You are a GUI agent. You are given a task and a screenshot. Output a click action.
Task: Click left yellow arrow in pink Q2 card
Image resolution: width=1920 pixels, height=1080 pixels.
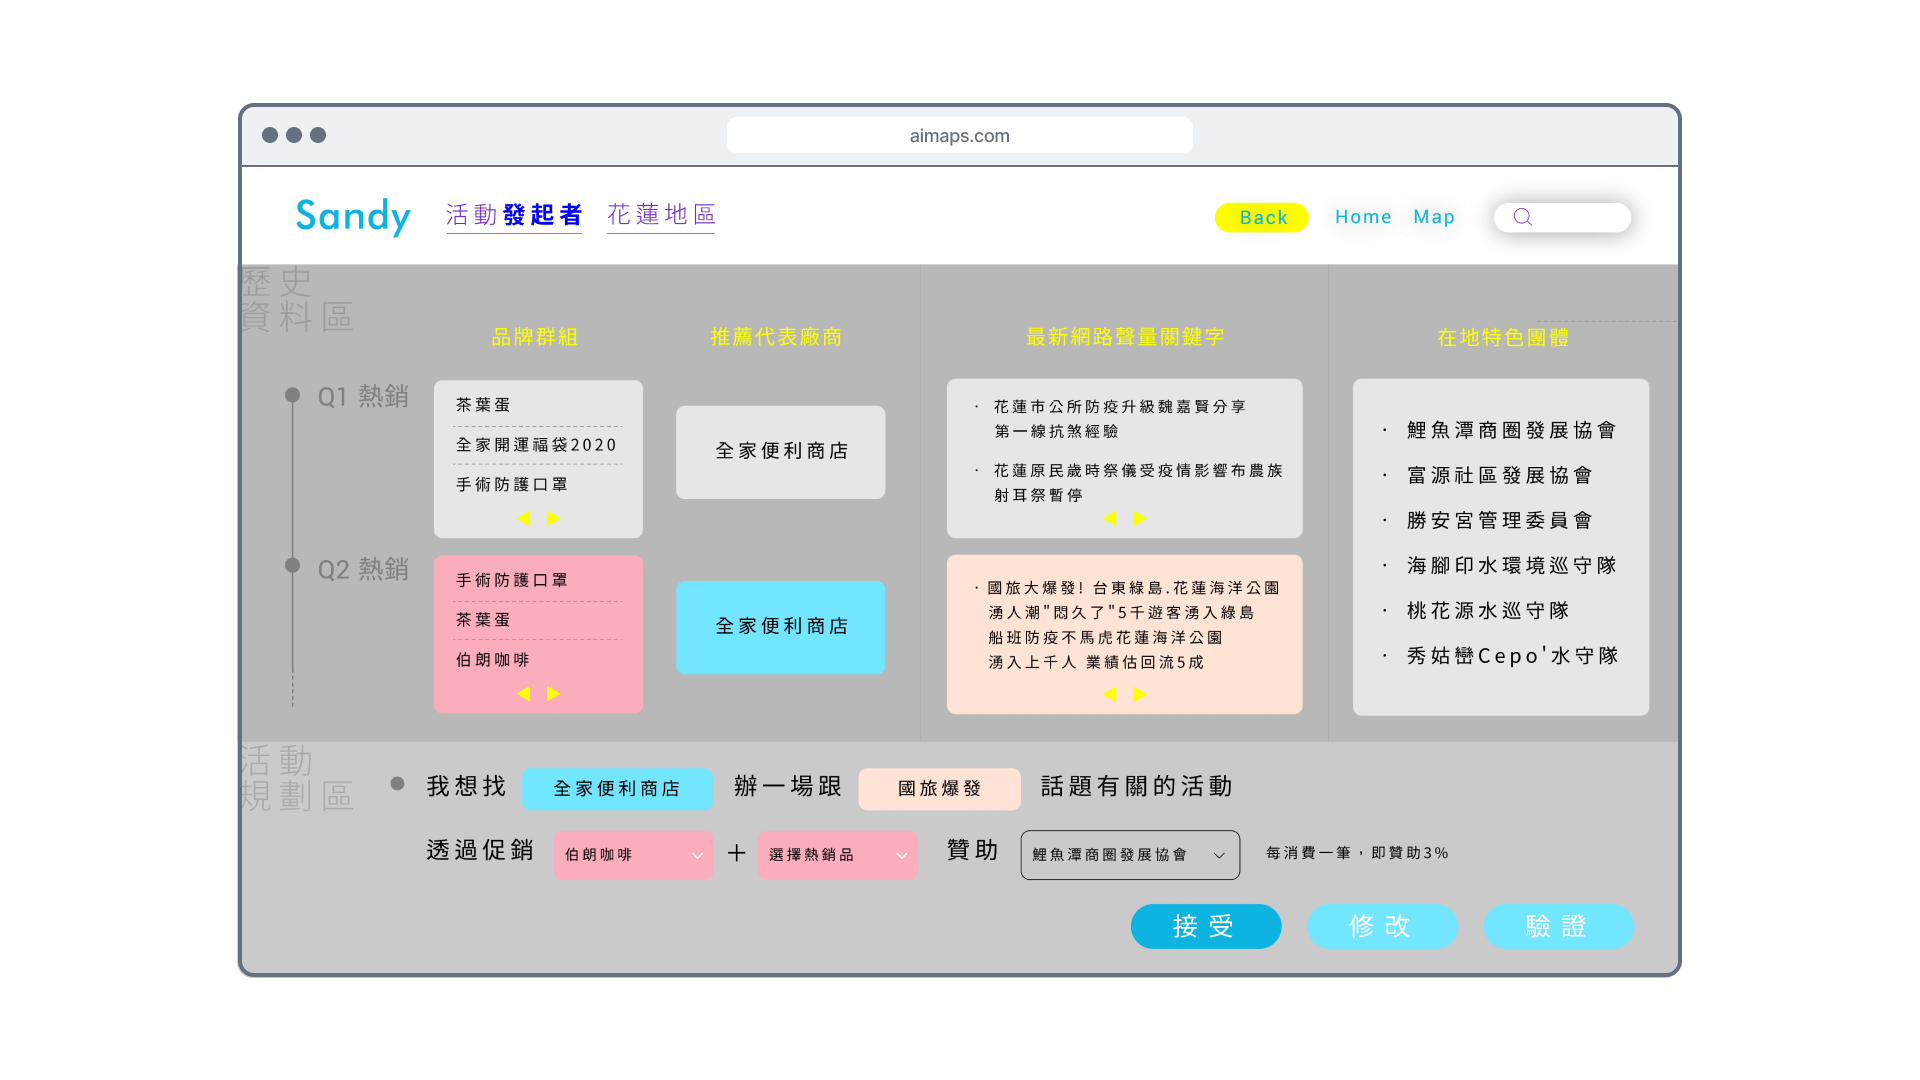[523, 693]
